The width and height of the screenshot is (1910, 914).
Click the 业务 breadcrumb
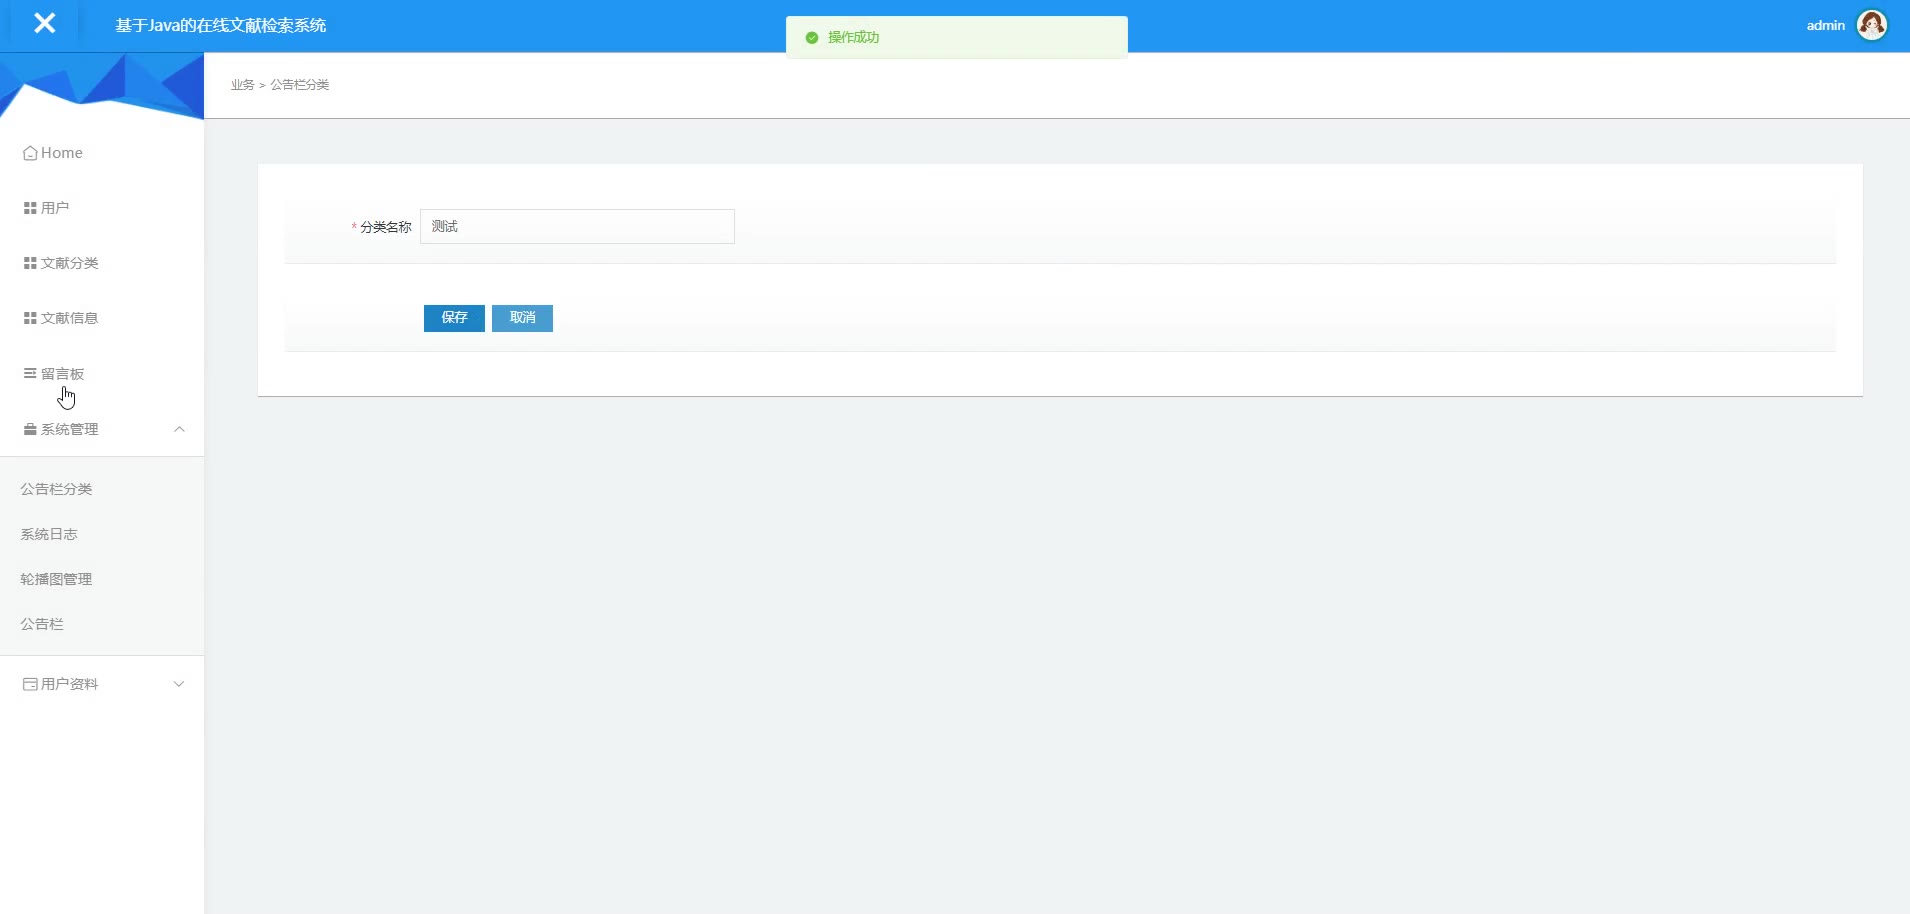point(242,85)
